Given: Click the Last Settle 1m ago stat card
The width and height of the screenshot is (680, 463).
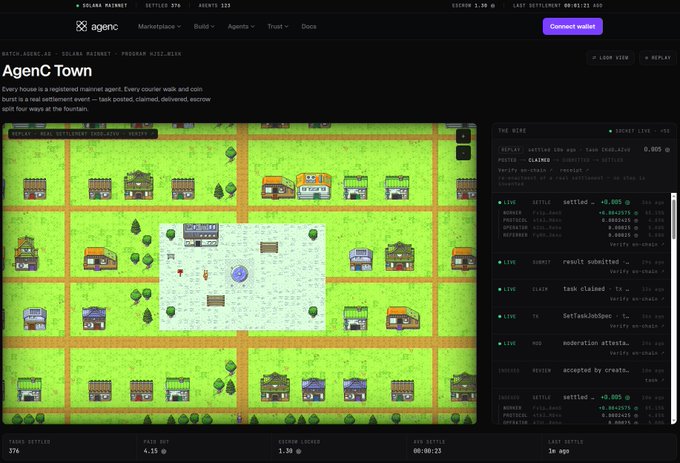Looking at the screenshot, I should coord(609,447).
